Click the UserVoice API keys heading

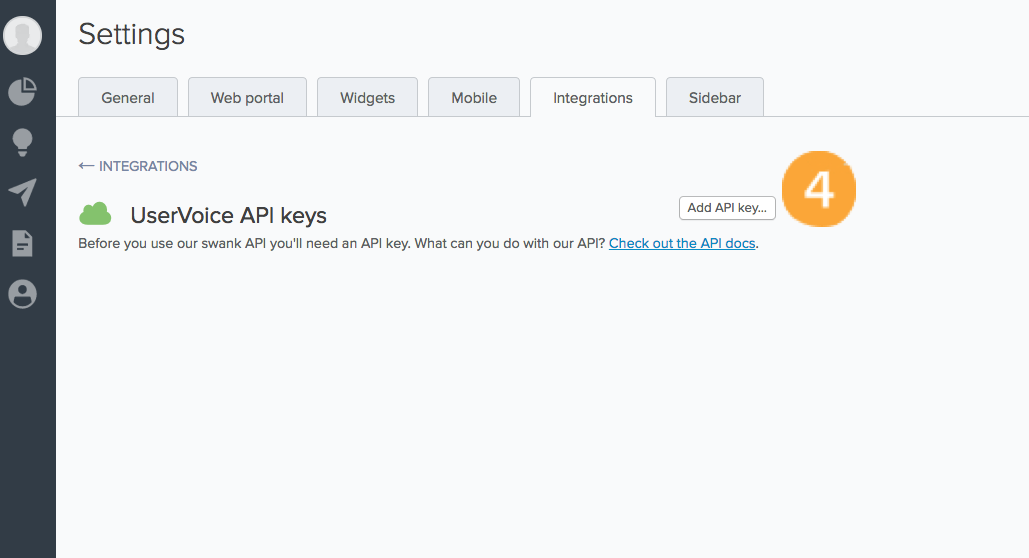[x=228, y=215]
